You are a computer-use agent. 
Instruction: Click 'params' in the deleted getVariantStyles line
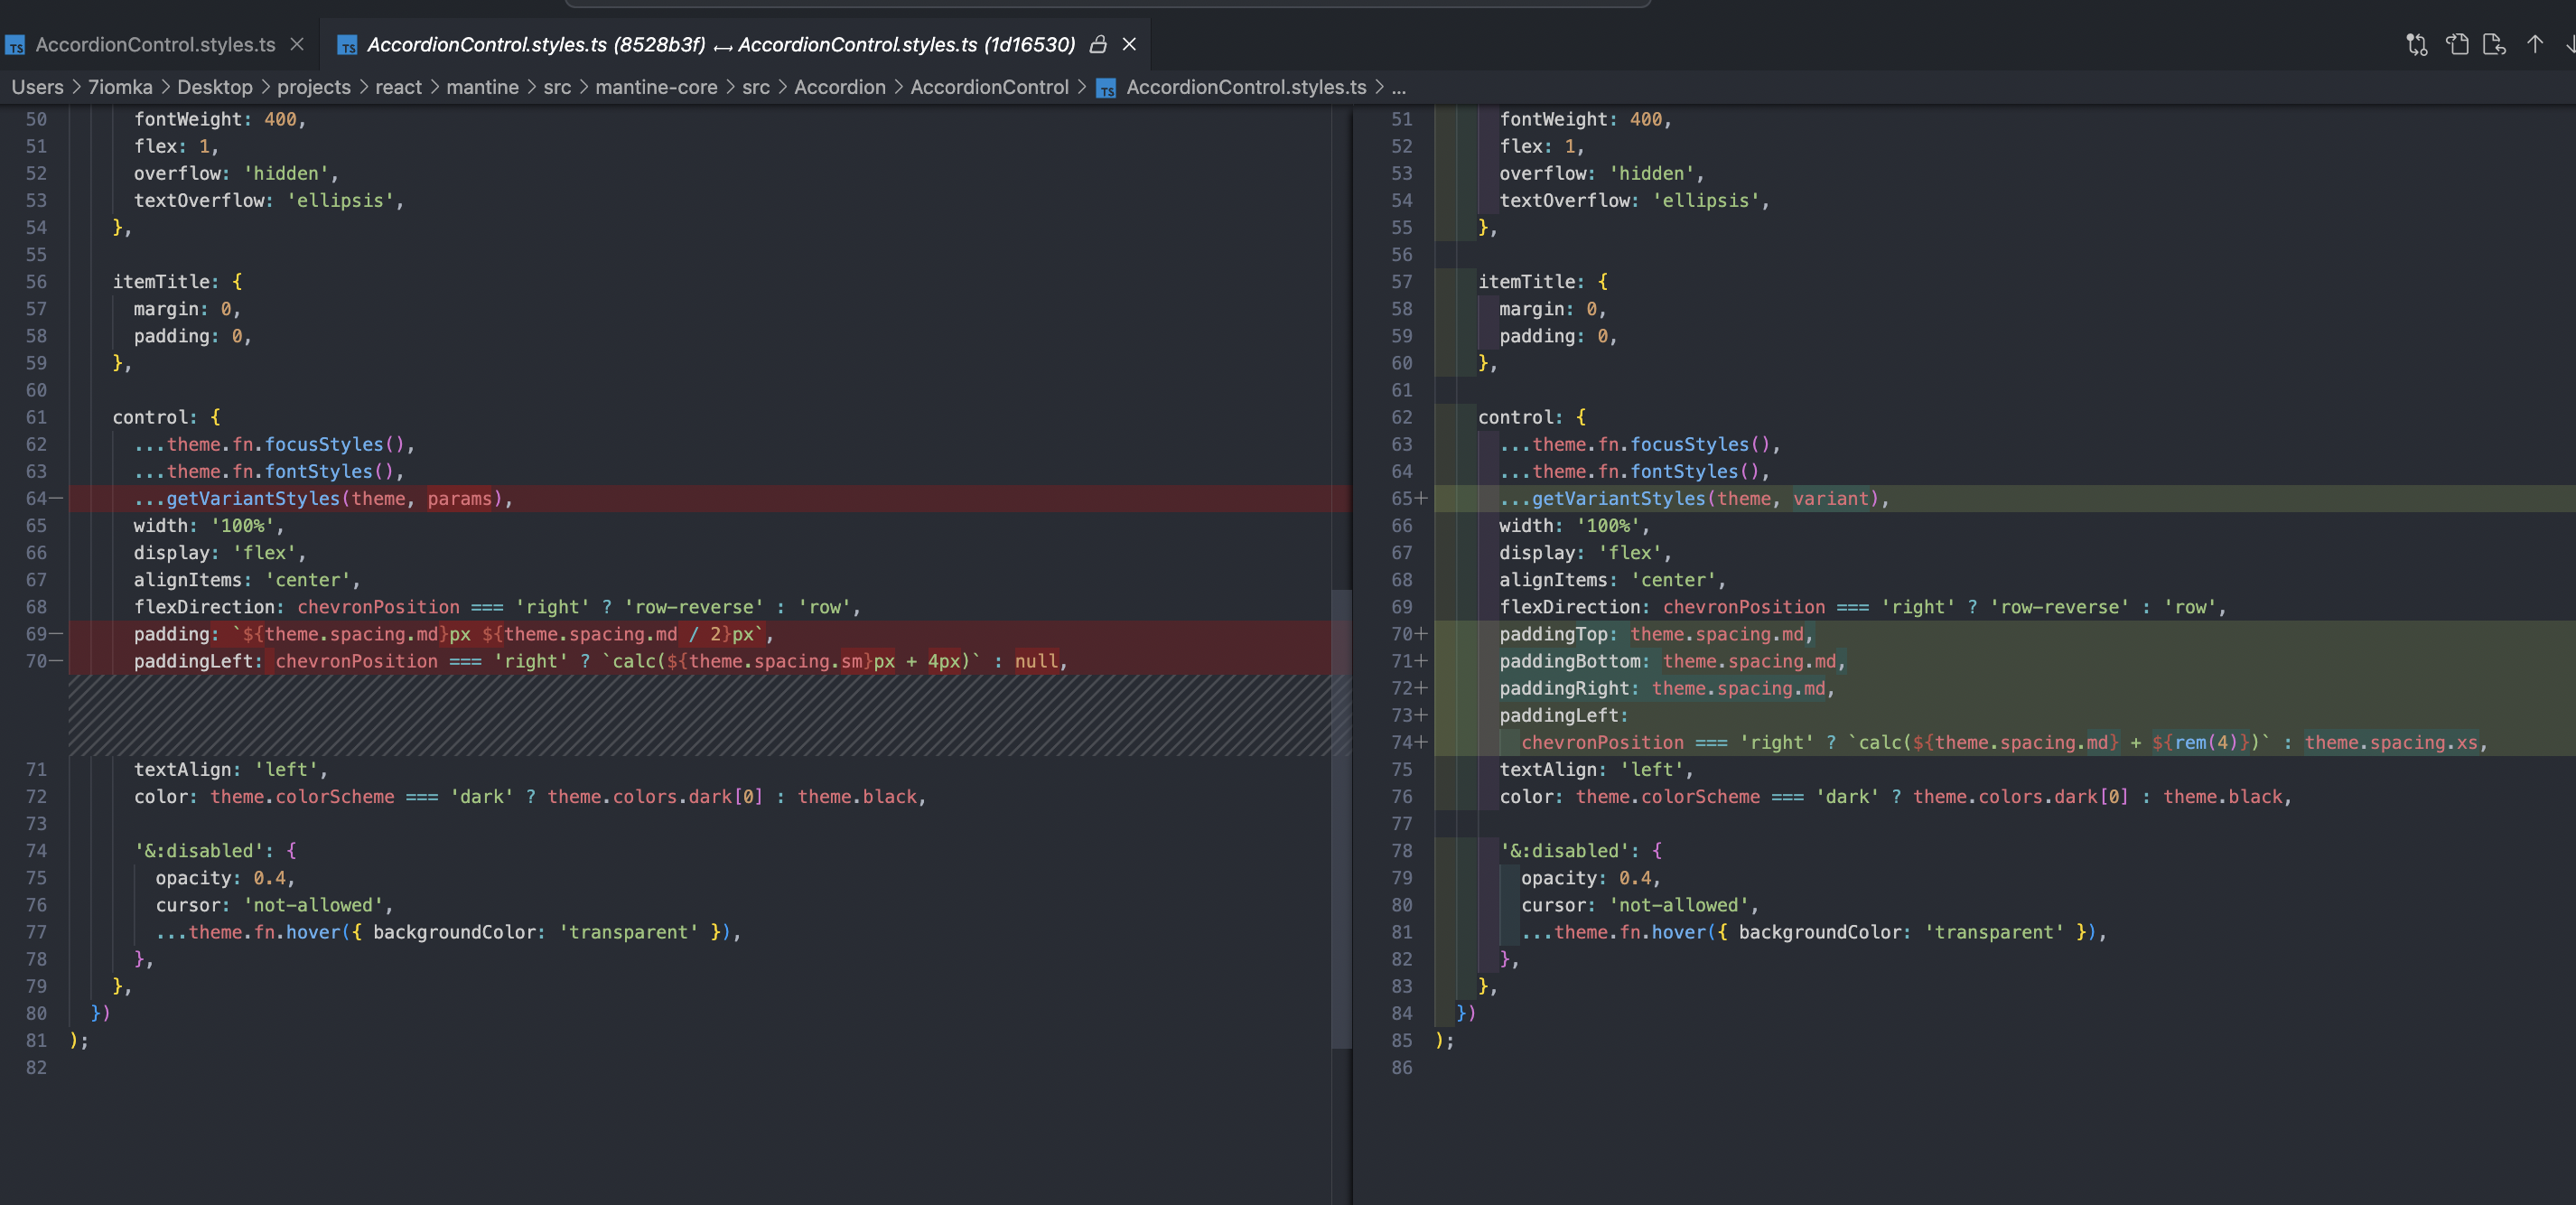tap(460, 498)
